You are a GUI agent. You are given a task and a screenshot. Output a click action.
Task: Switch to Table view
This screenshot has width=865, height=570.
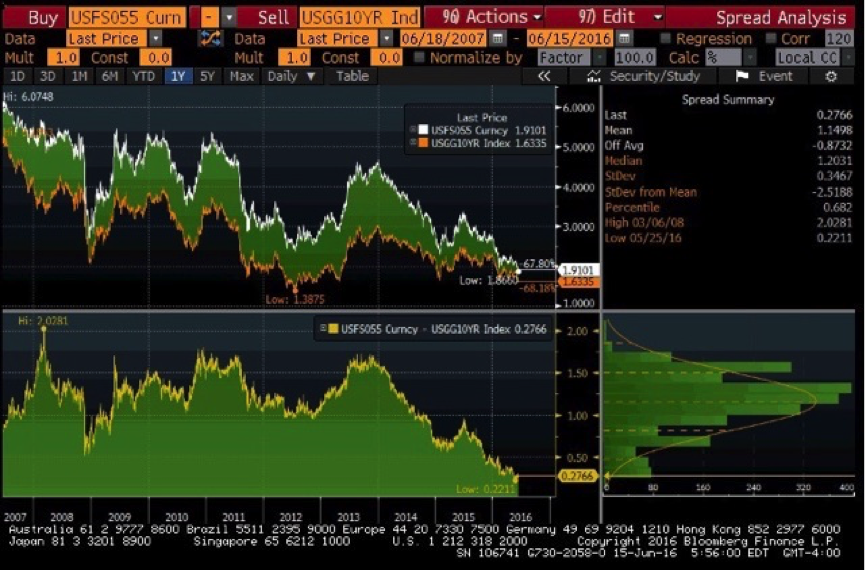click(x=352, y=76)
